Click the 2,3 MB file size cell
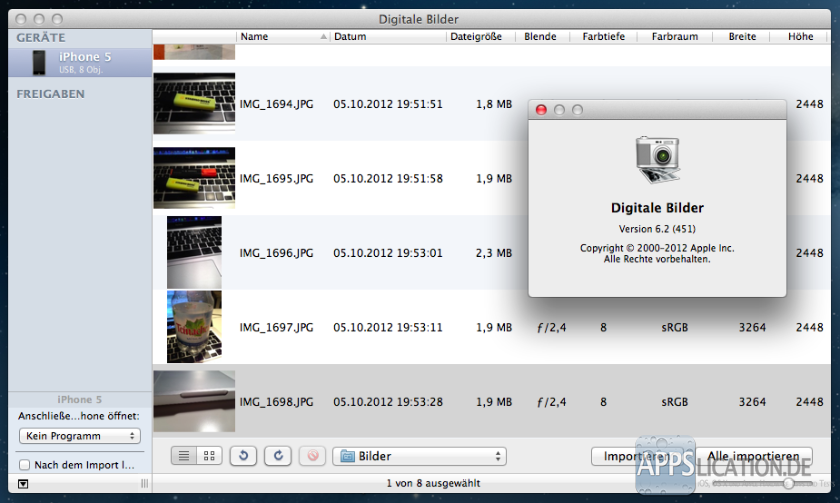The width and height of the screenshot is (840, 503). (x=494, y=253)
